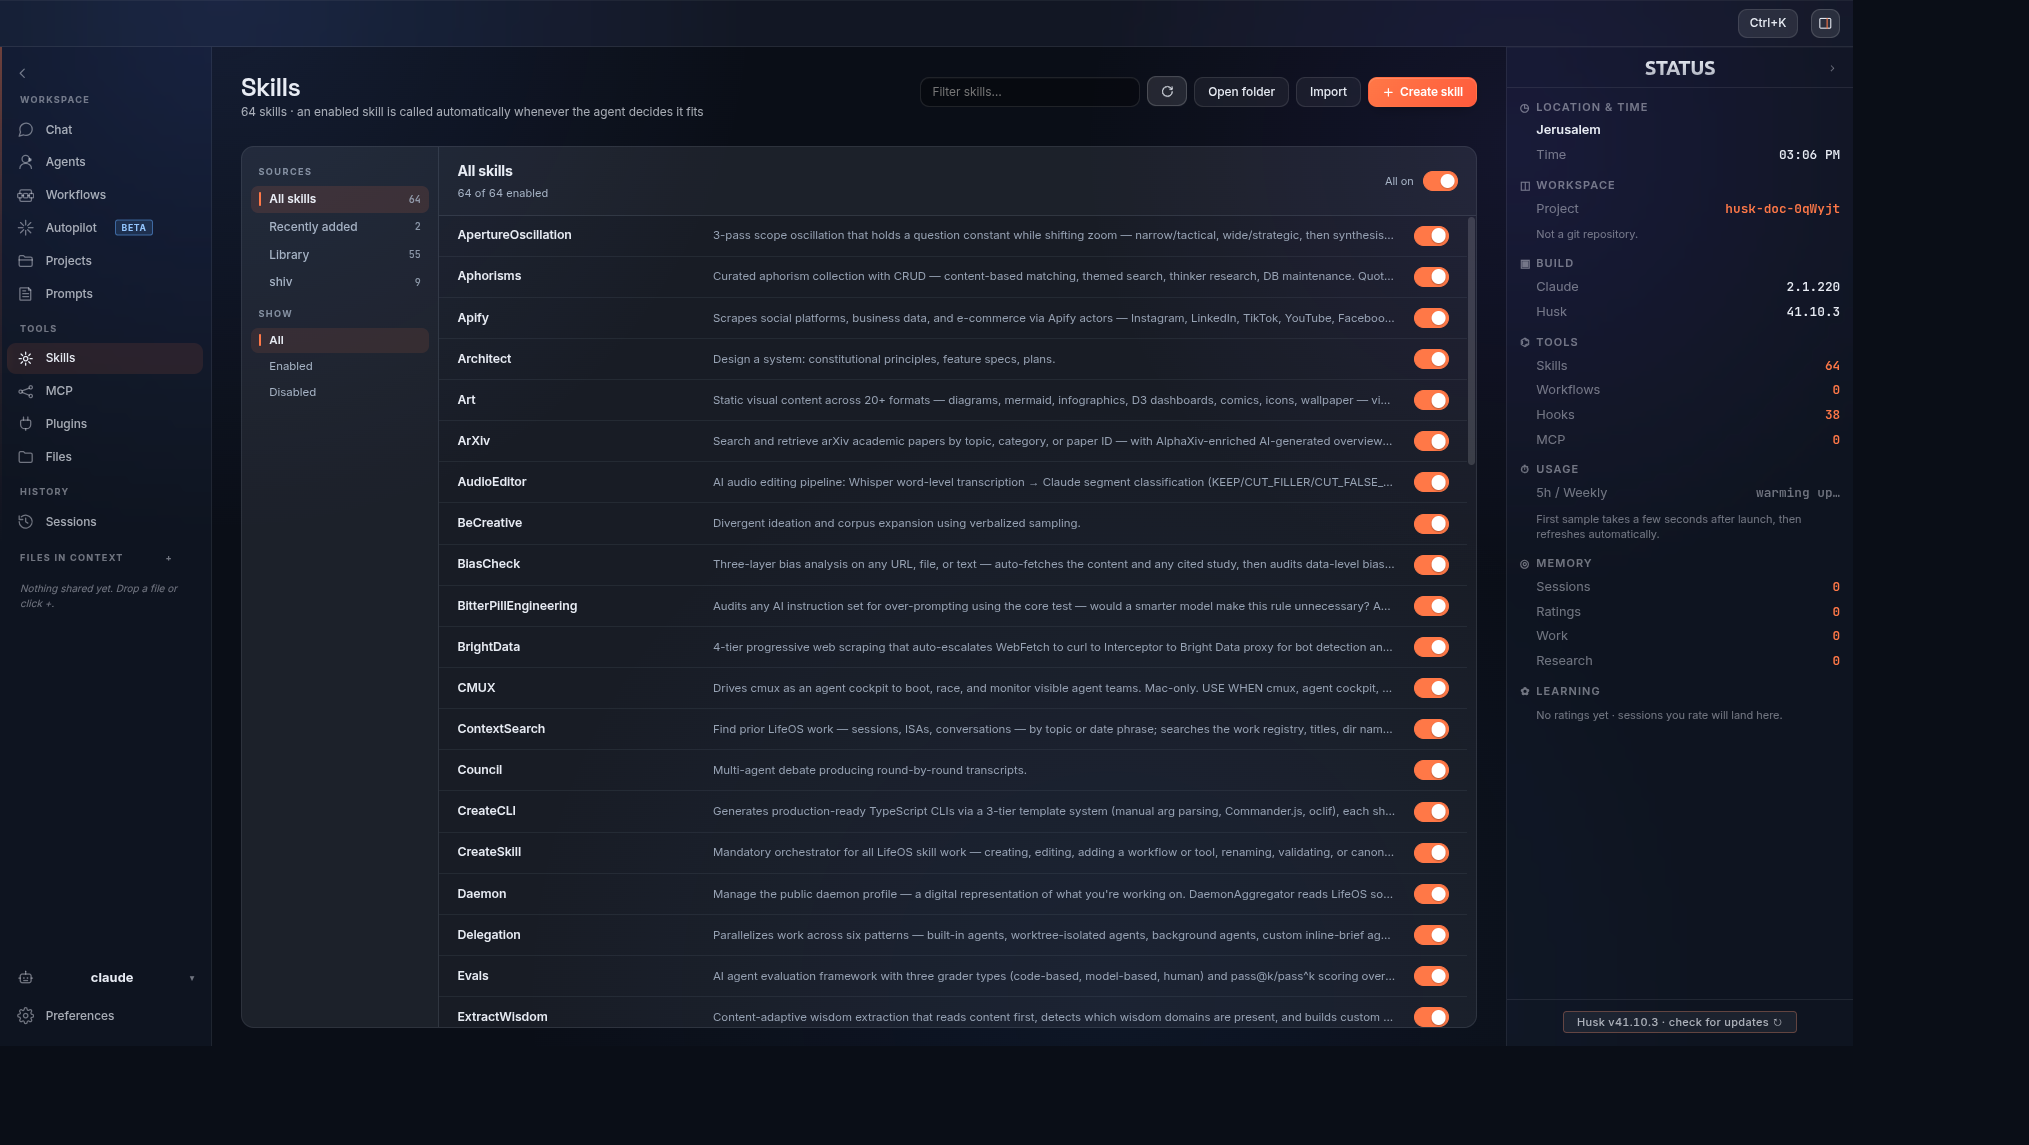
Task: Toggle the BrightData skill switch
Action: coord(1431,647)
